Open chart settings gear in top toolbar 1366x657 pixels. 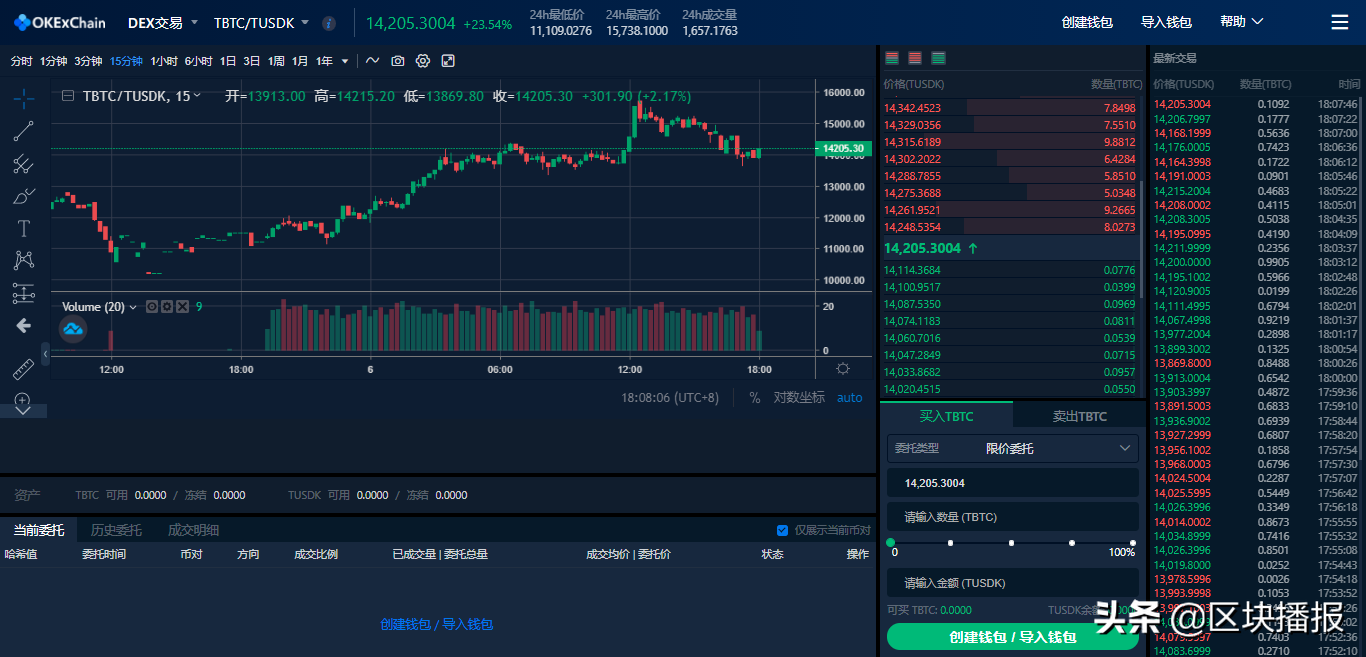coord(423,61)
